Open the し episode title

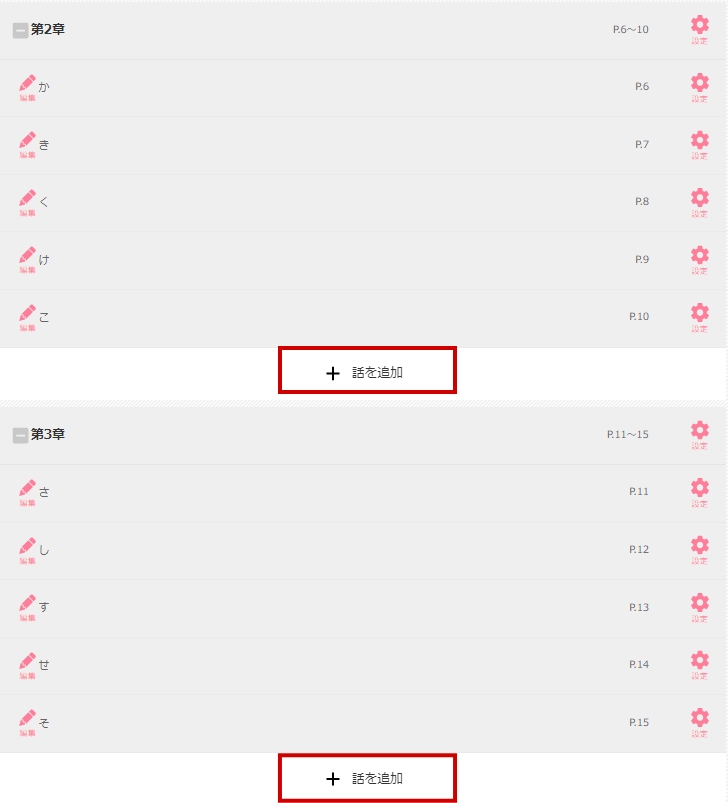[44, 550]
